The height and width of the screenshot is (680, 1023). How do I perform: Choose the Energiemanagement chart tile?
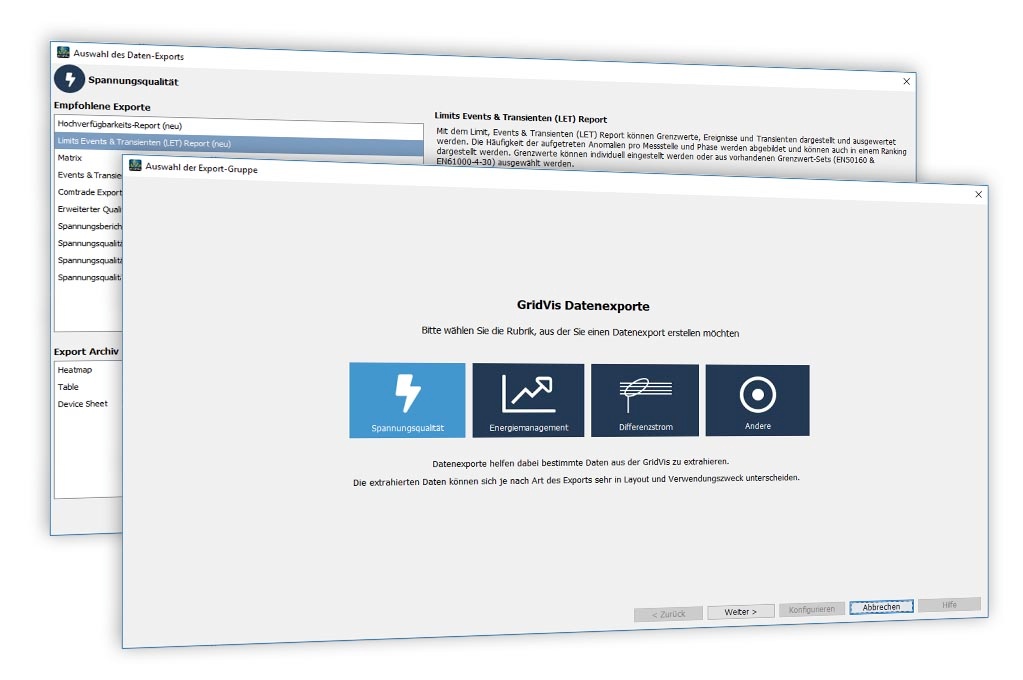(x=528, y=400)
